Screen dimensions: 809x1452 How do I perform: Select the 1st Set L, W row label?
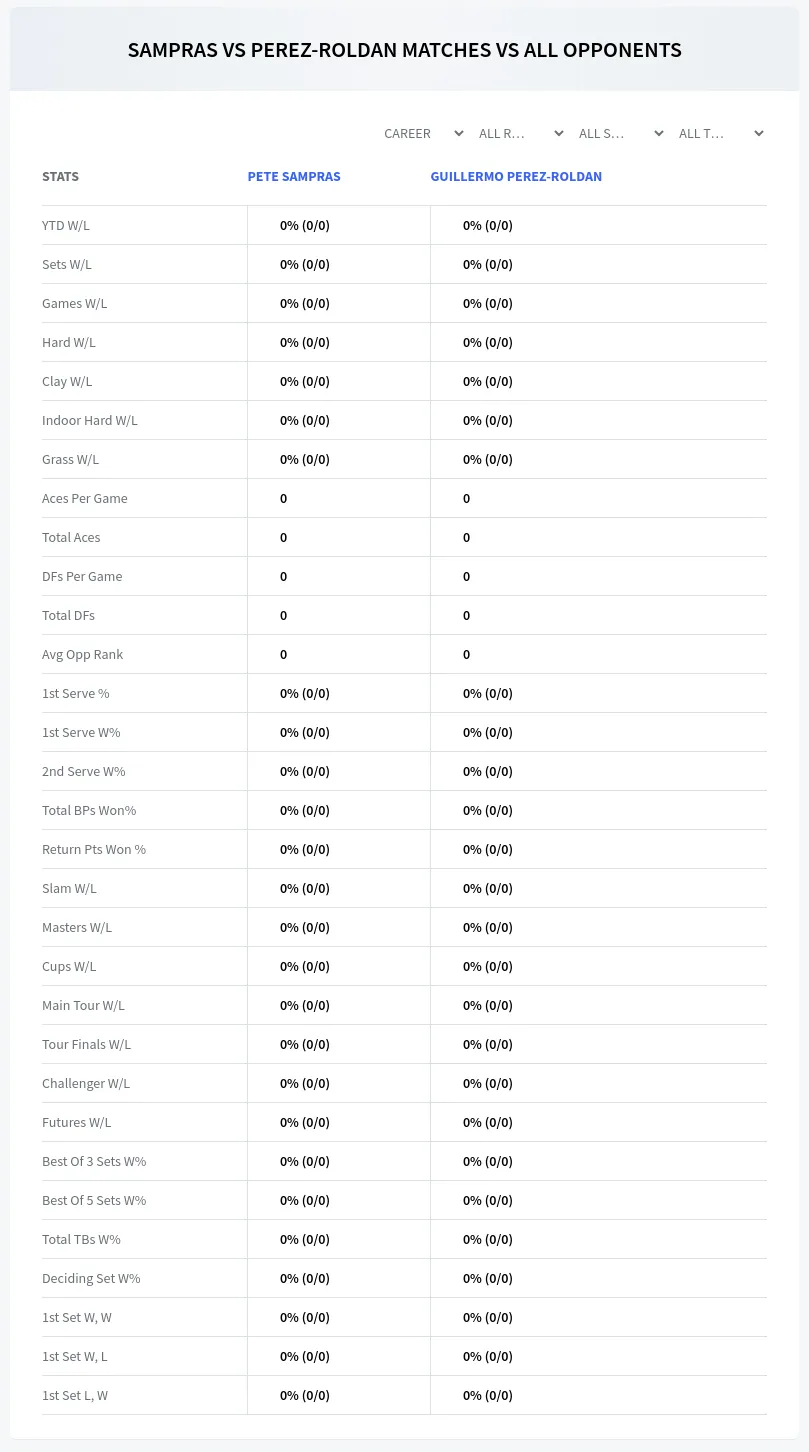tap(75, 1395)
